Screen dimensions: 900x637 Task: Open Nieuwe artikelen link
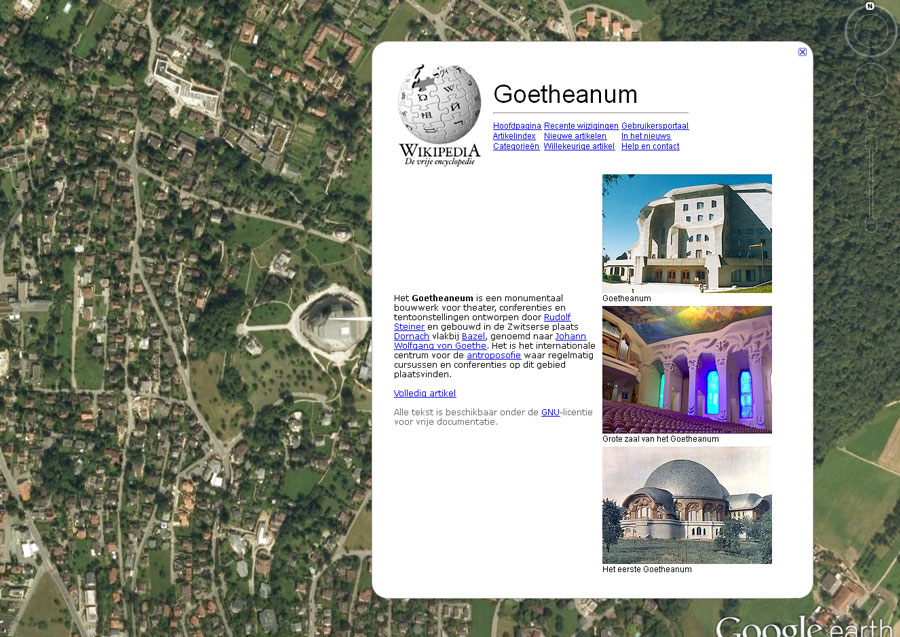pyautogui.click(x=575, y=136)
